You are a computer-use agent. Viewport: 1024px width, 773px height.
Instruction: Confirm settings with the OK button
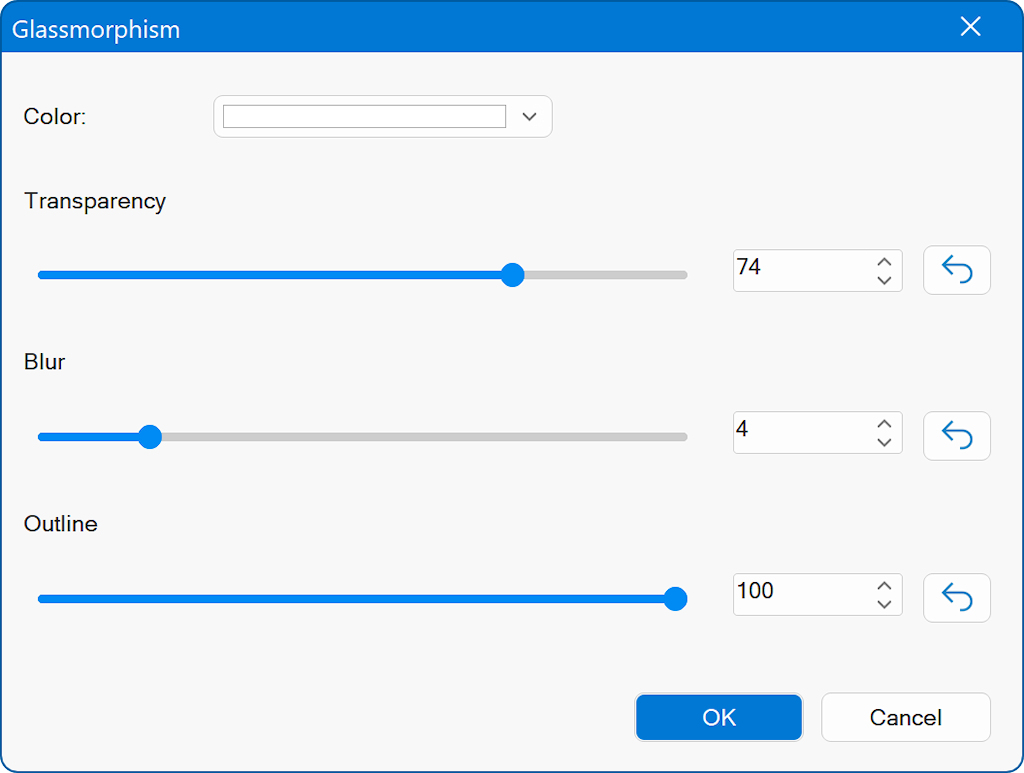[x=718, y=717]
